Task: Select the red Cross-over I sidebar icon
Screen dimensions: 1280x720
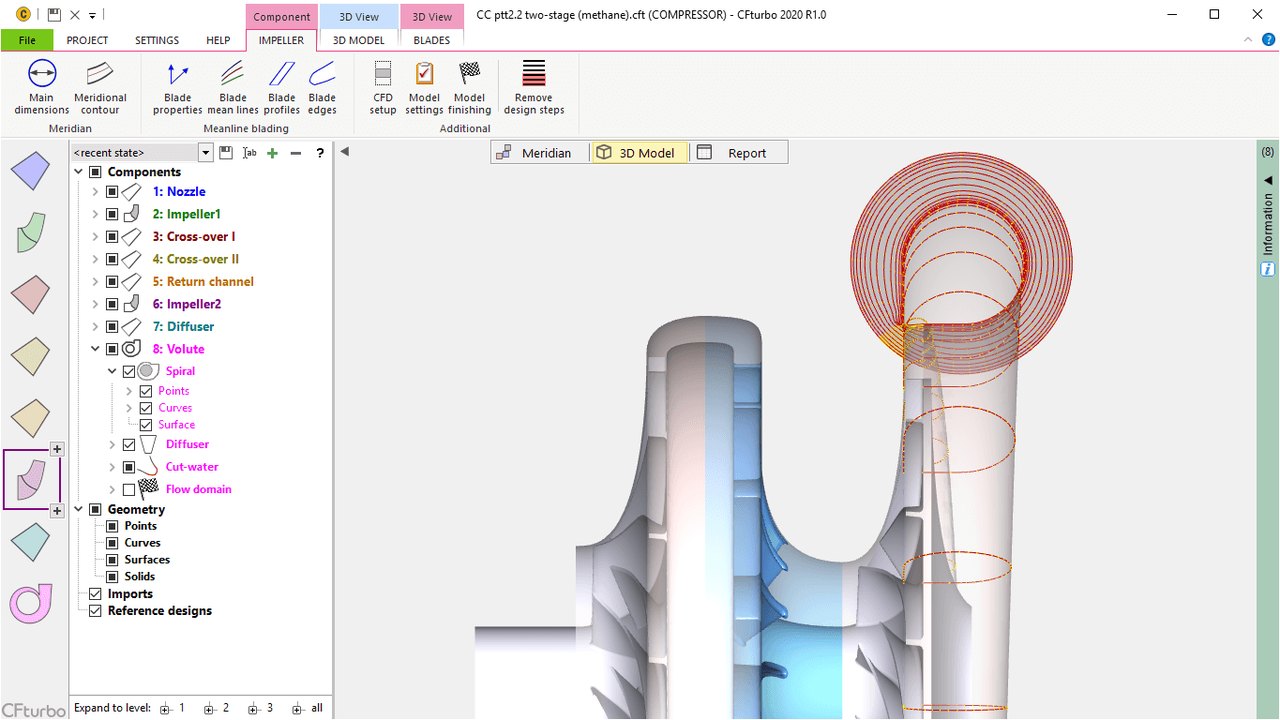Action: pos(31,294)
